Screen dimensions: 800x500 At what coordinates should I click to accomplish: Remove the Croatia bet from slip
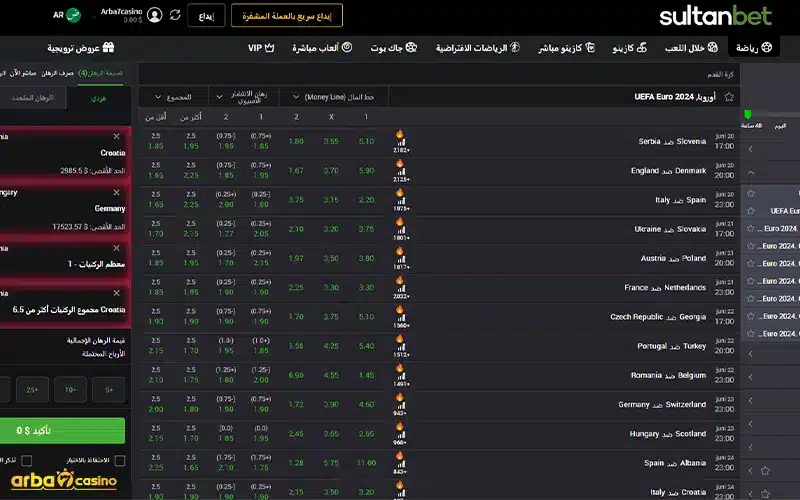point(116,136)
